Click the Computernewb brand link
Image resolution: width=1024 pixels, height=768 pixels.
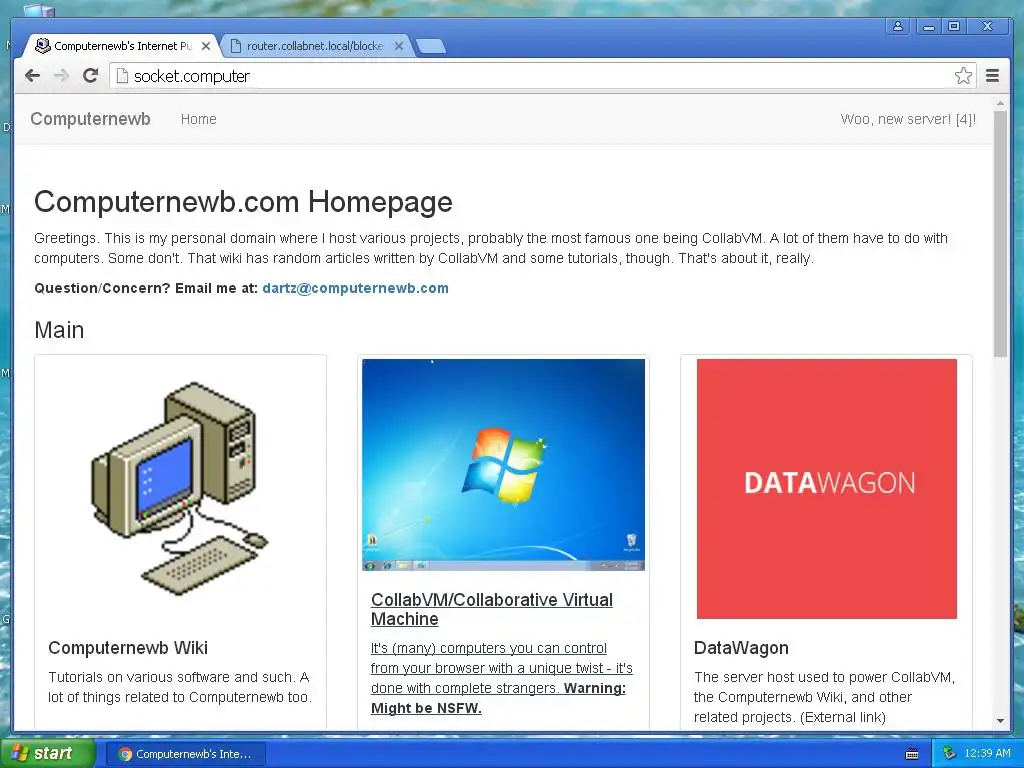90,119
